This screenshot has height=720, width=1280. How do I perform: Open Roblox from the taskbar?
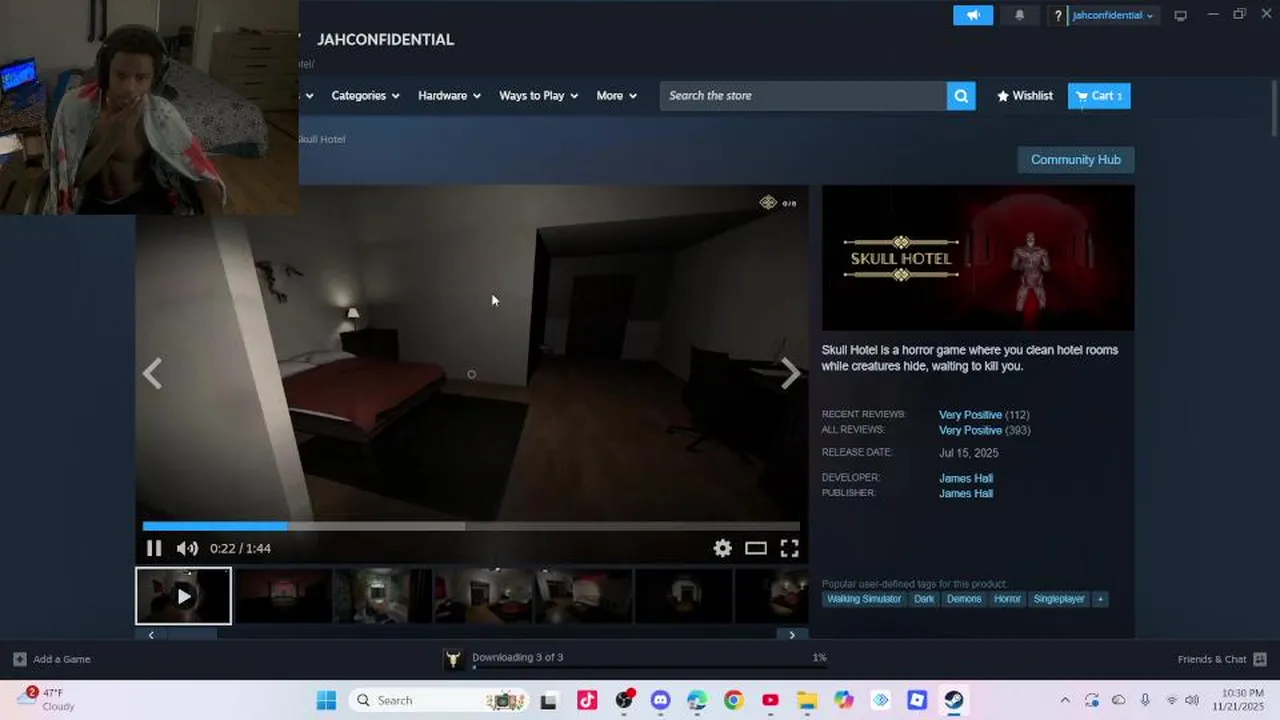tap(917, 700)
